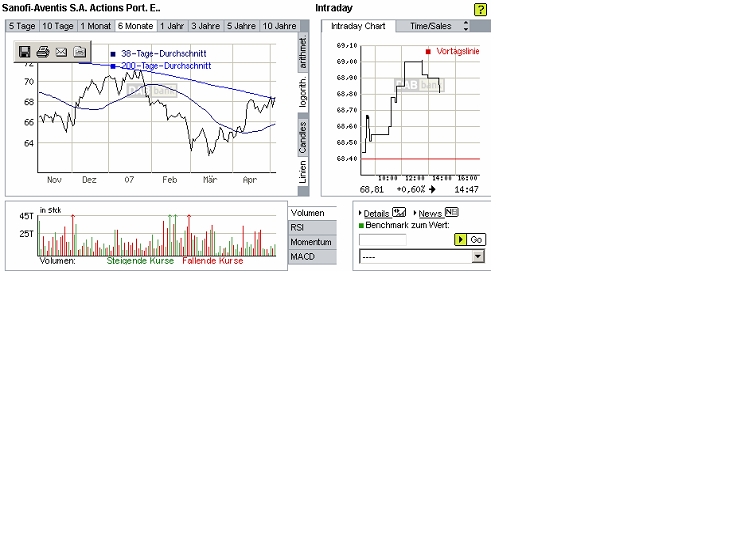The image size is (750, 550).
Task: Select the Volumen indicator tab
Action: (312, 213)
